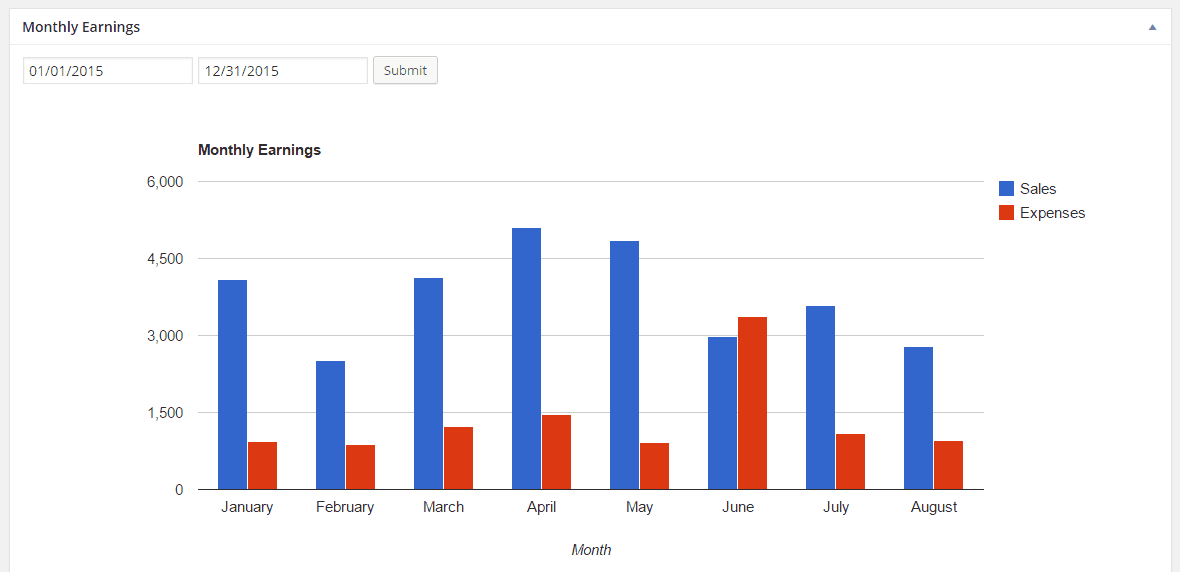Focus the start date field 01/01/2015
Screen dimensions: 1180x572
pos(108,71)
